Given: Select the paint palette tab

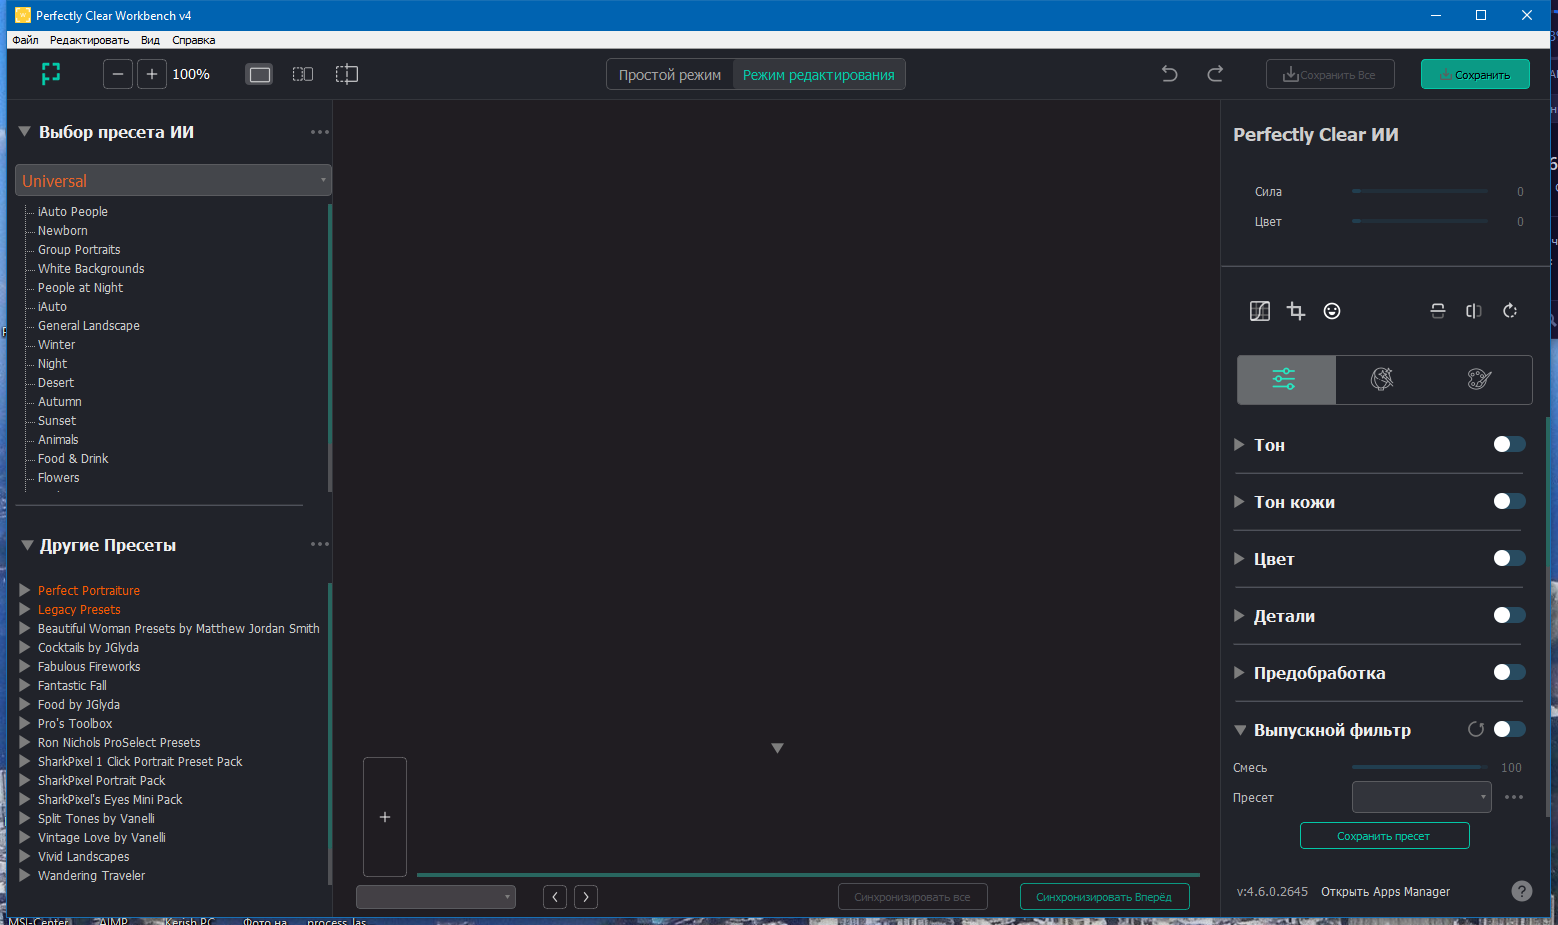Looking at the screenshot, I should (1480, 379).
